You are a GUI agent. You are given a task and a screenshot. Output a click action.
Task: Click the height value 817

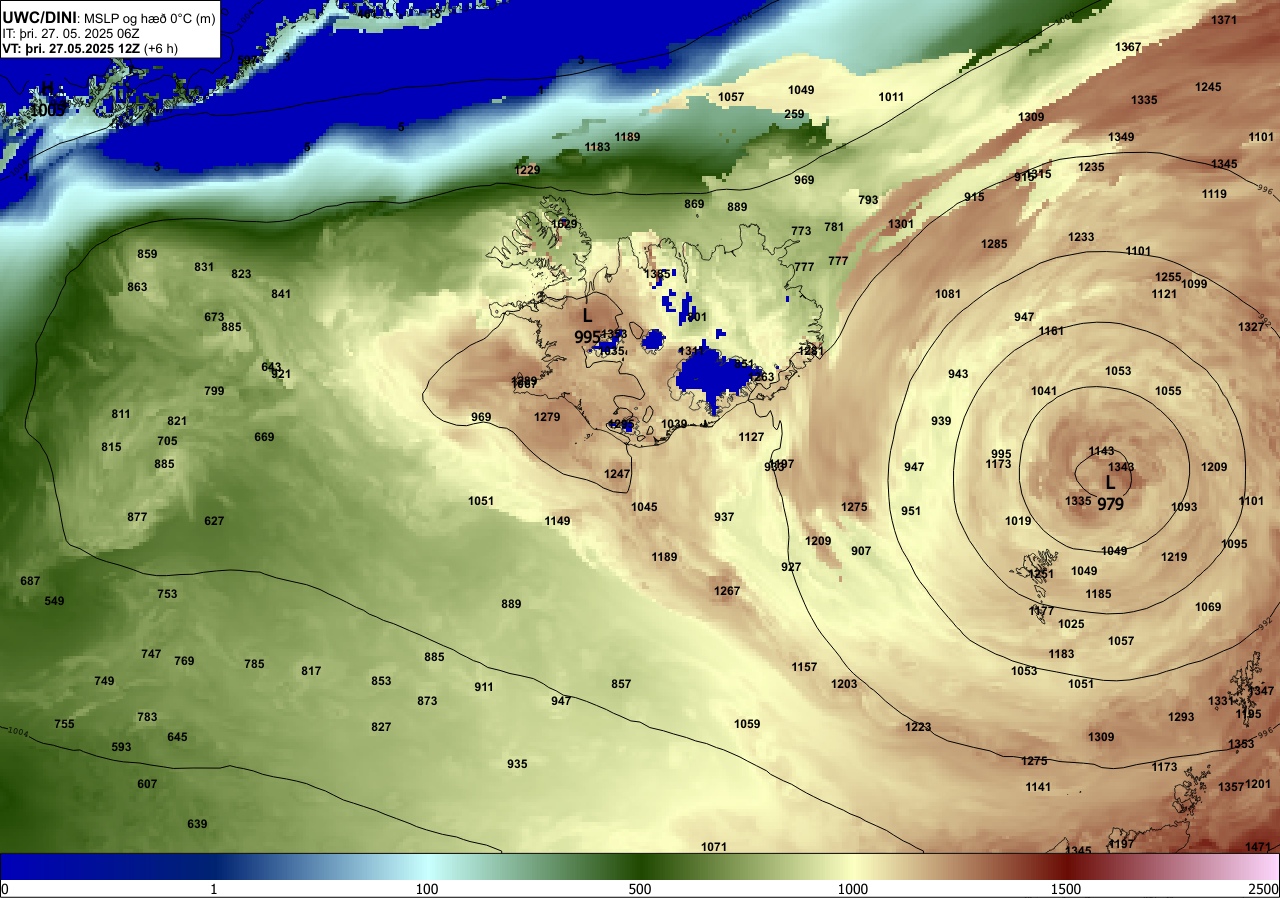coord(311,671)
